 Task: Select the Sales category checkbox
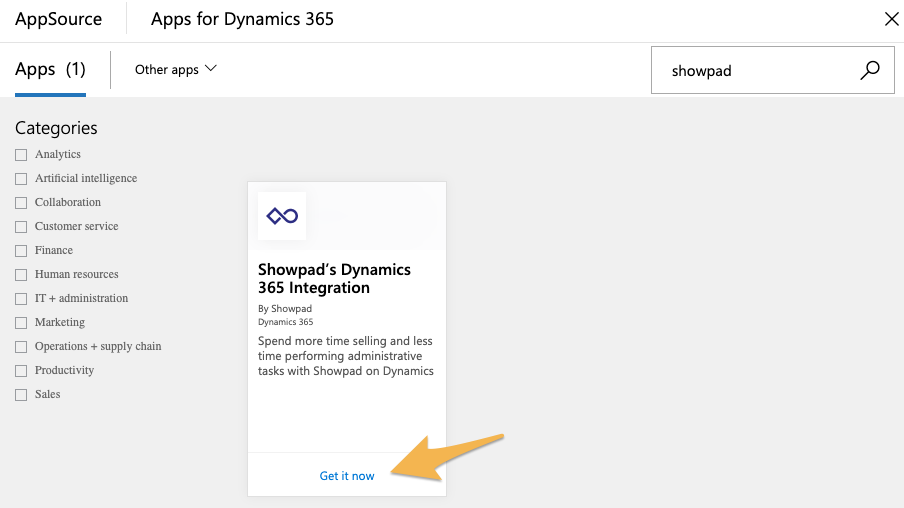(21, 395)
